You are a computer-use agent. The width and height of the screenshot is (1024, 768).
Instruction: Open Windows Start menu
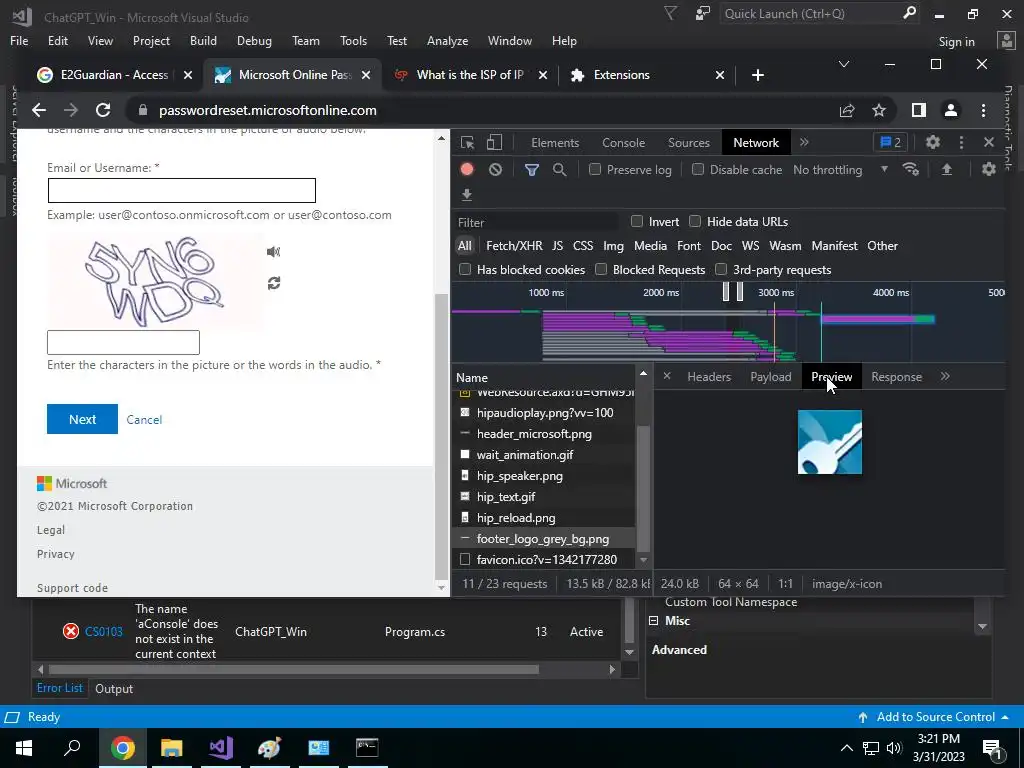(x=24, y=748)
